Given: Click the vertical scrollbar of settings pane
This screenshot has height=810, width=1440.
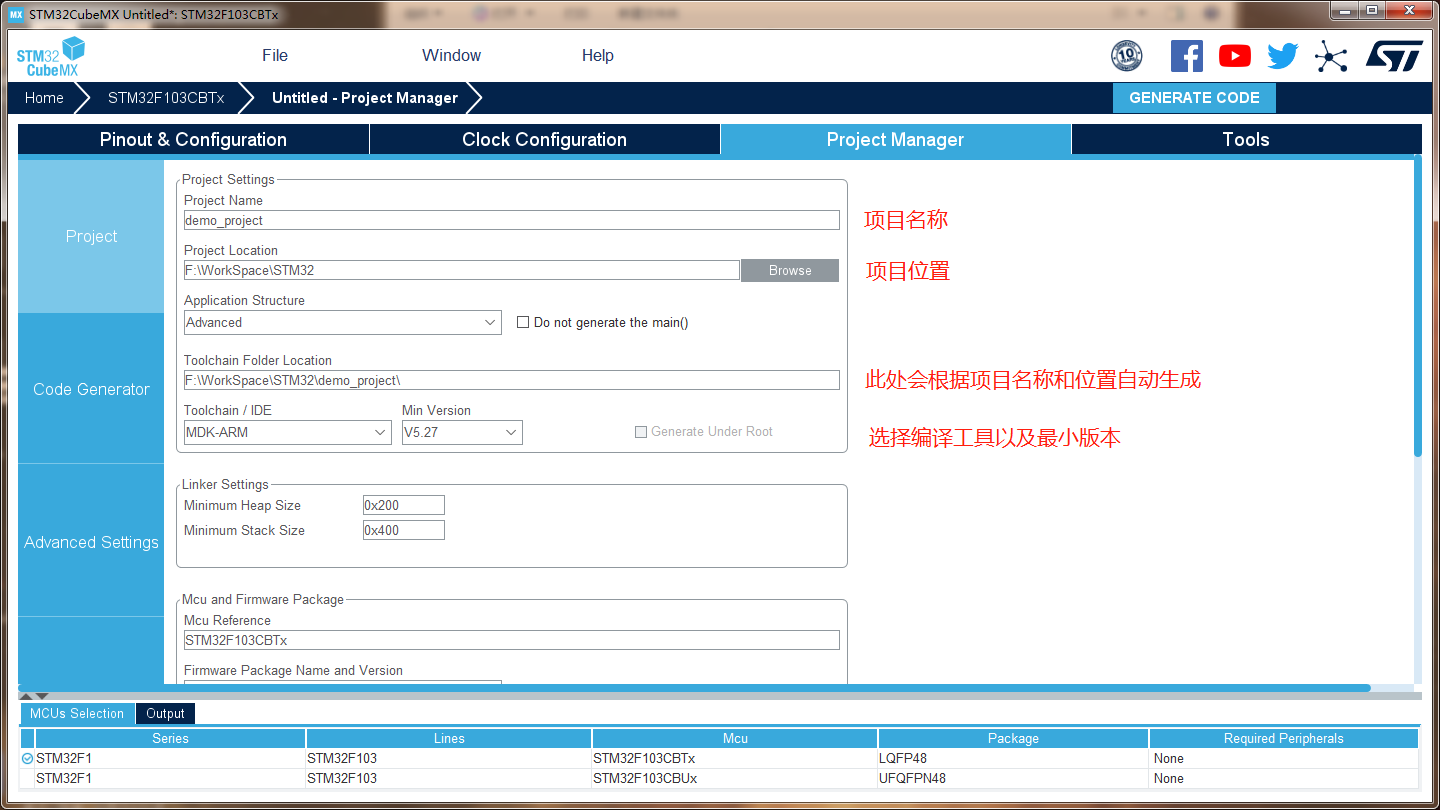Looking at the screenshot, I should 1417,306.
